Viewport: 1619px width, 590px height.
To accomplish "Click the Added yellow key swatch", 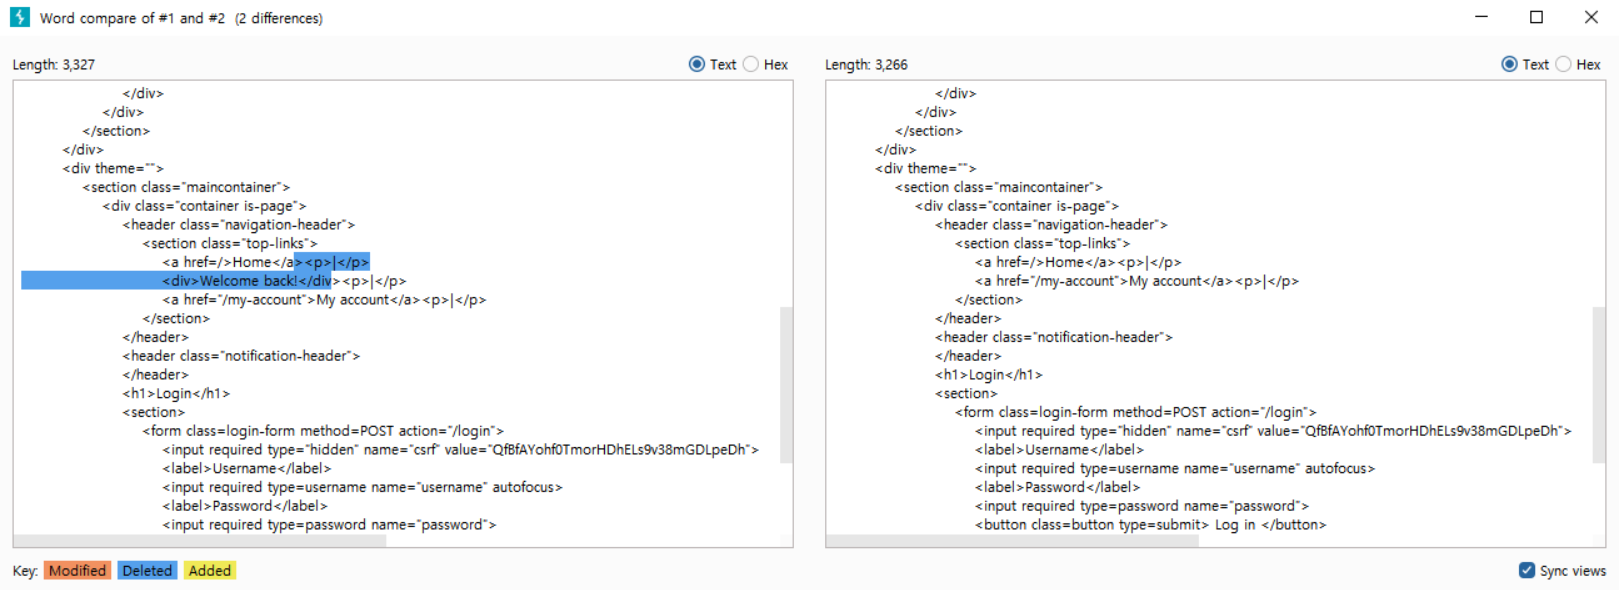I will [x=210, y=570].
